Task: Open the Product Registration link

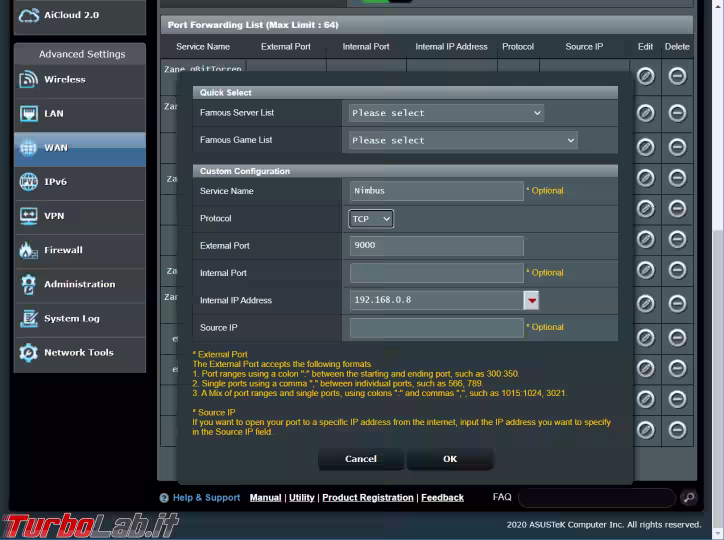Action: pyautogui.click(x=368, y=498)
